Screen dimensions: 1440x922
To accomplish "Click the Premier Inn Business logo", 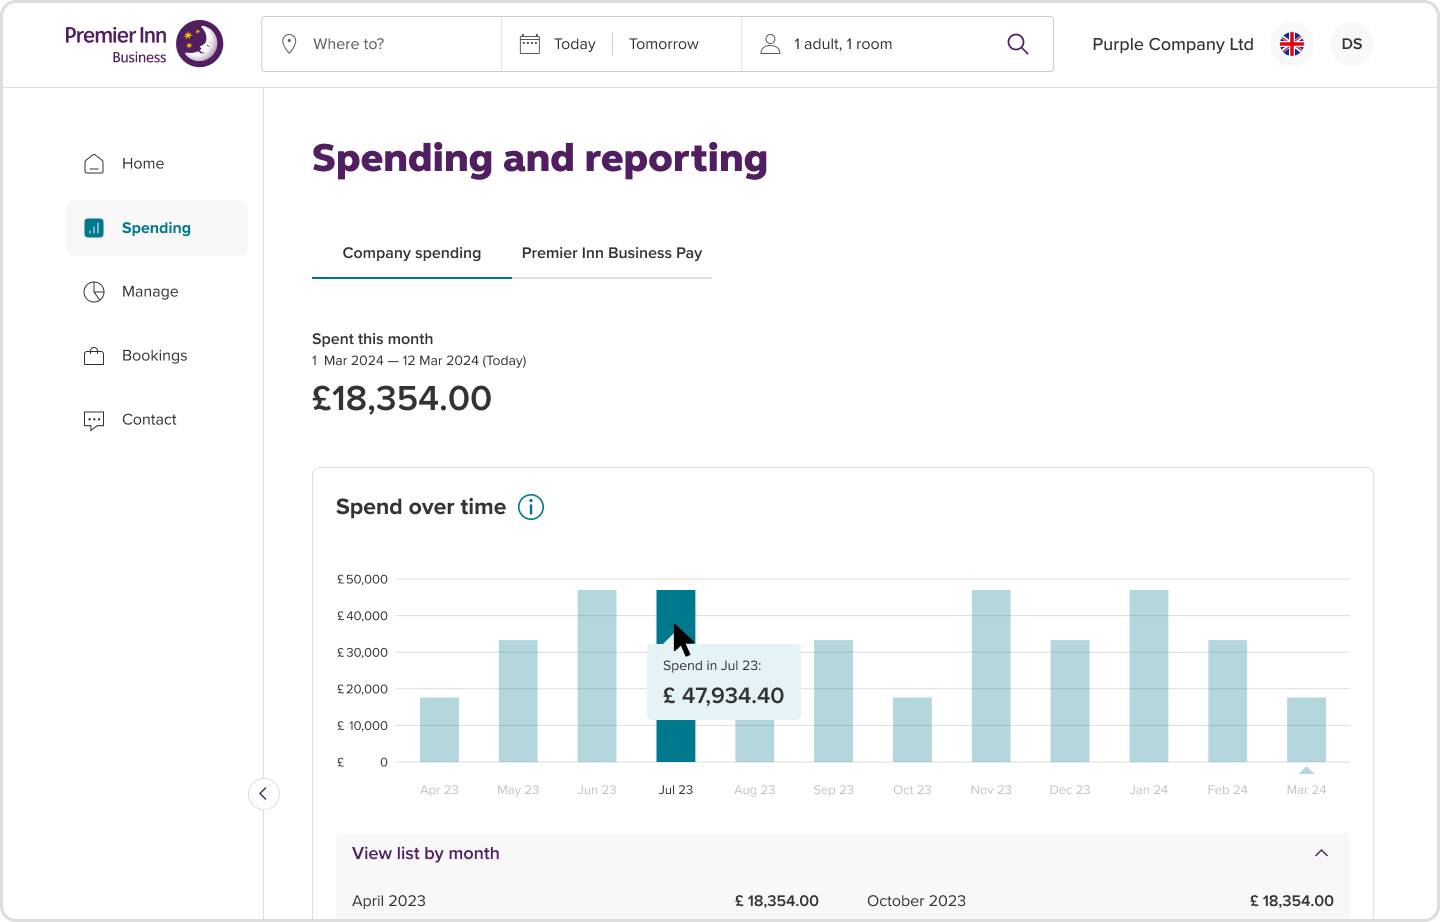I will pos(144,44).
